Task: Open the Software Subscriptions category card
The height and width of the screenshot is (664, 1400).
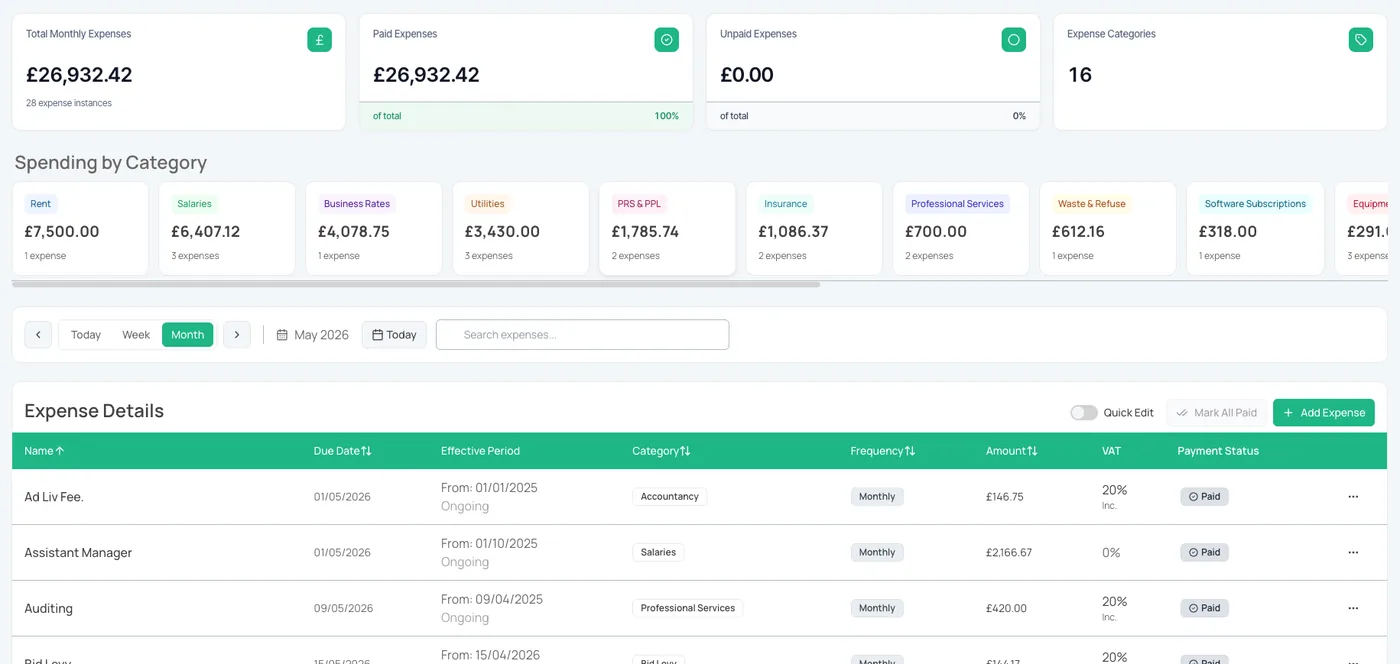Action: (1255, 229)
